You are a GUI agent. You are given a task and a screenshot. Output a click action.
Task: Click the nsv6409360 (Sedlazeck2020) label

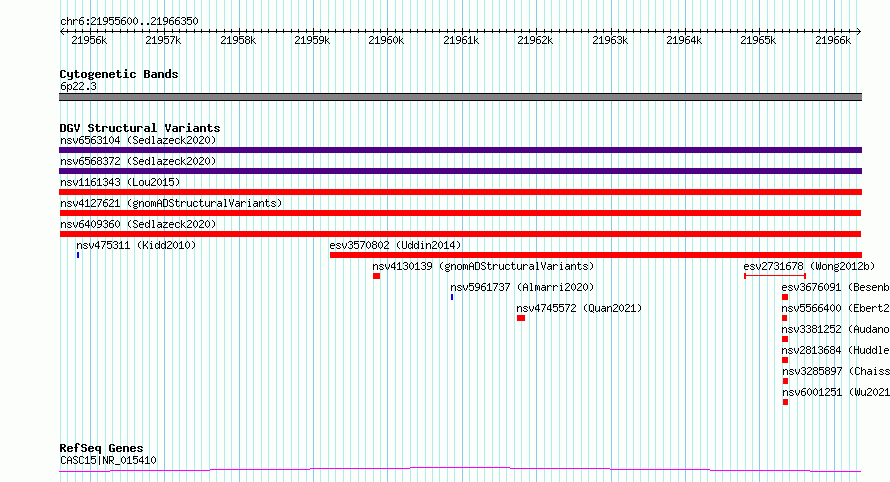tap(138, 224)
